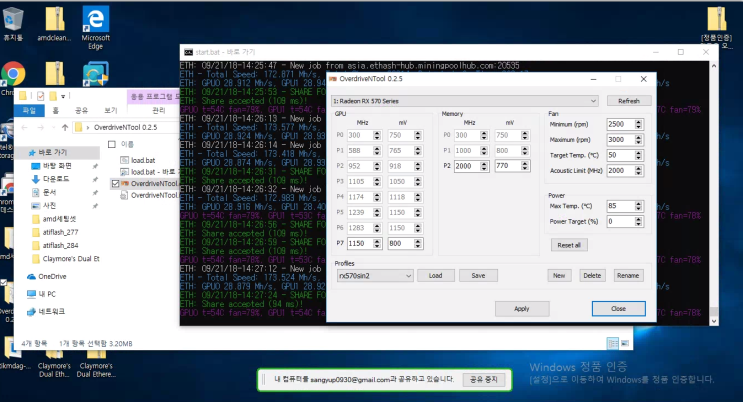Click the back arrow in File Explorer
743x402 pixels.
coord(25,128)
